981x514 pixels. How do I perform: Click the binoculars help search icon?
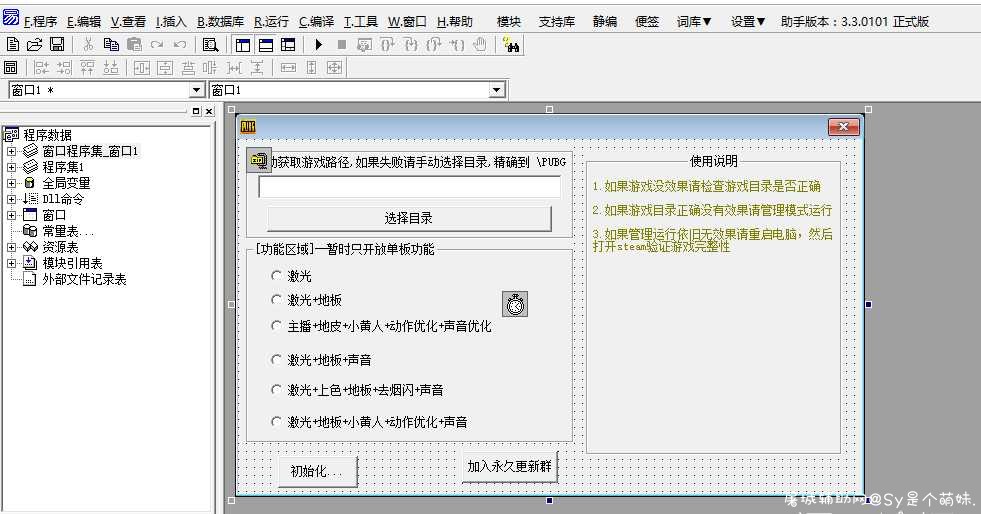(511, 44)
